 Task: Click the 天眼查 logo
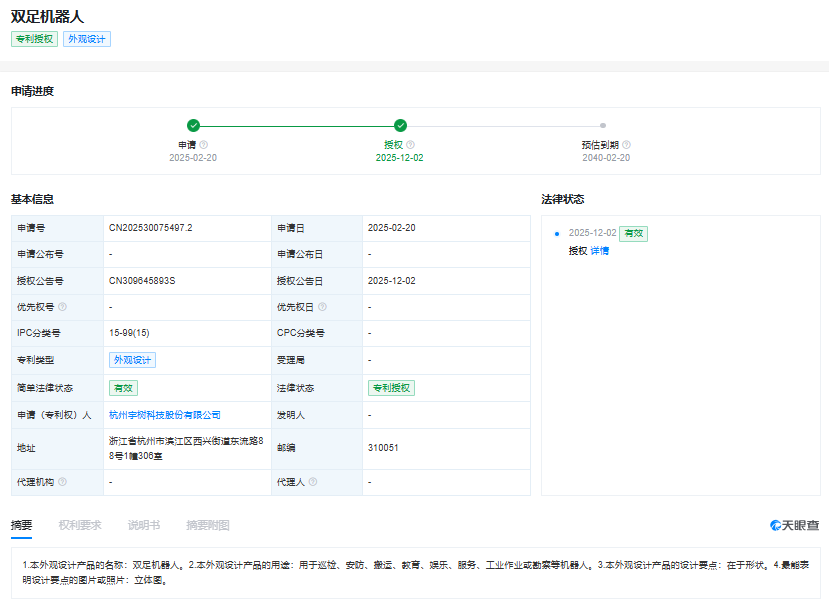point(794,525)
